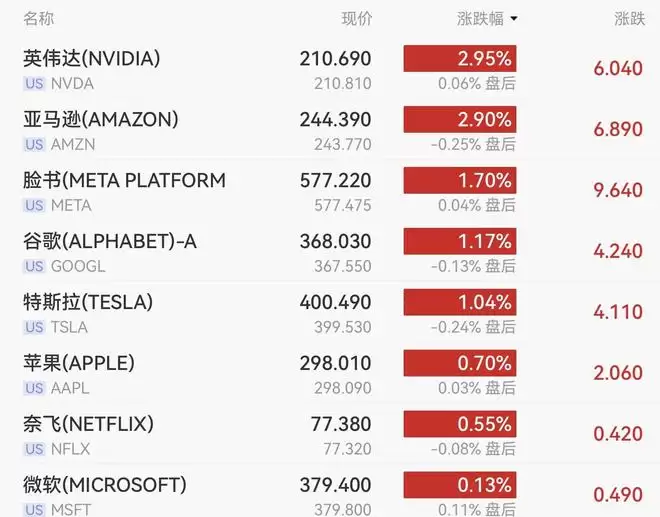Image resolution: width=660 pixels, height=517 pixels.
Task: Click the US market badge beside TSLA
Action: [34, 327]
